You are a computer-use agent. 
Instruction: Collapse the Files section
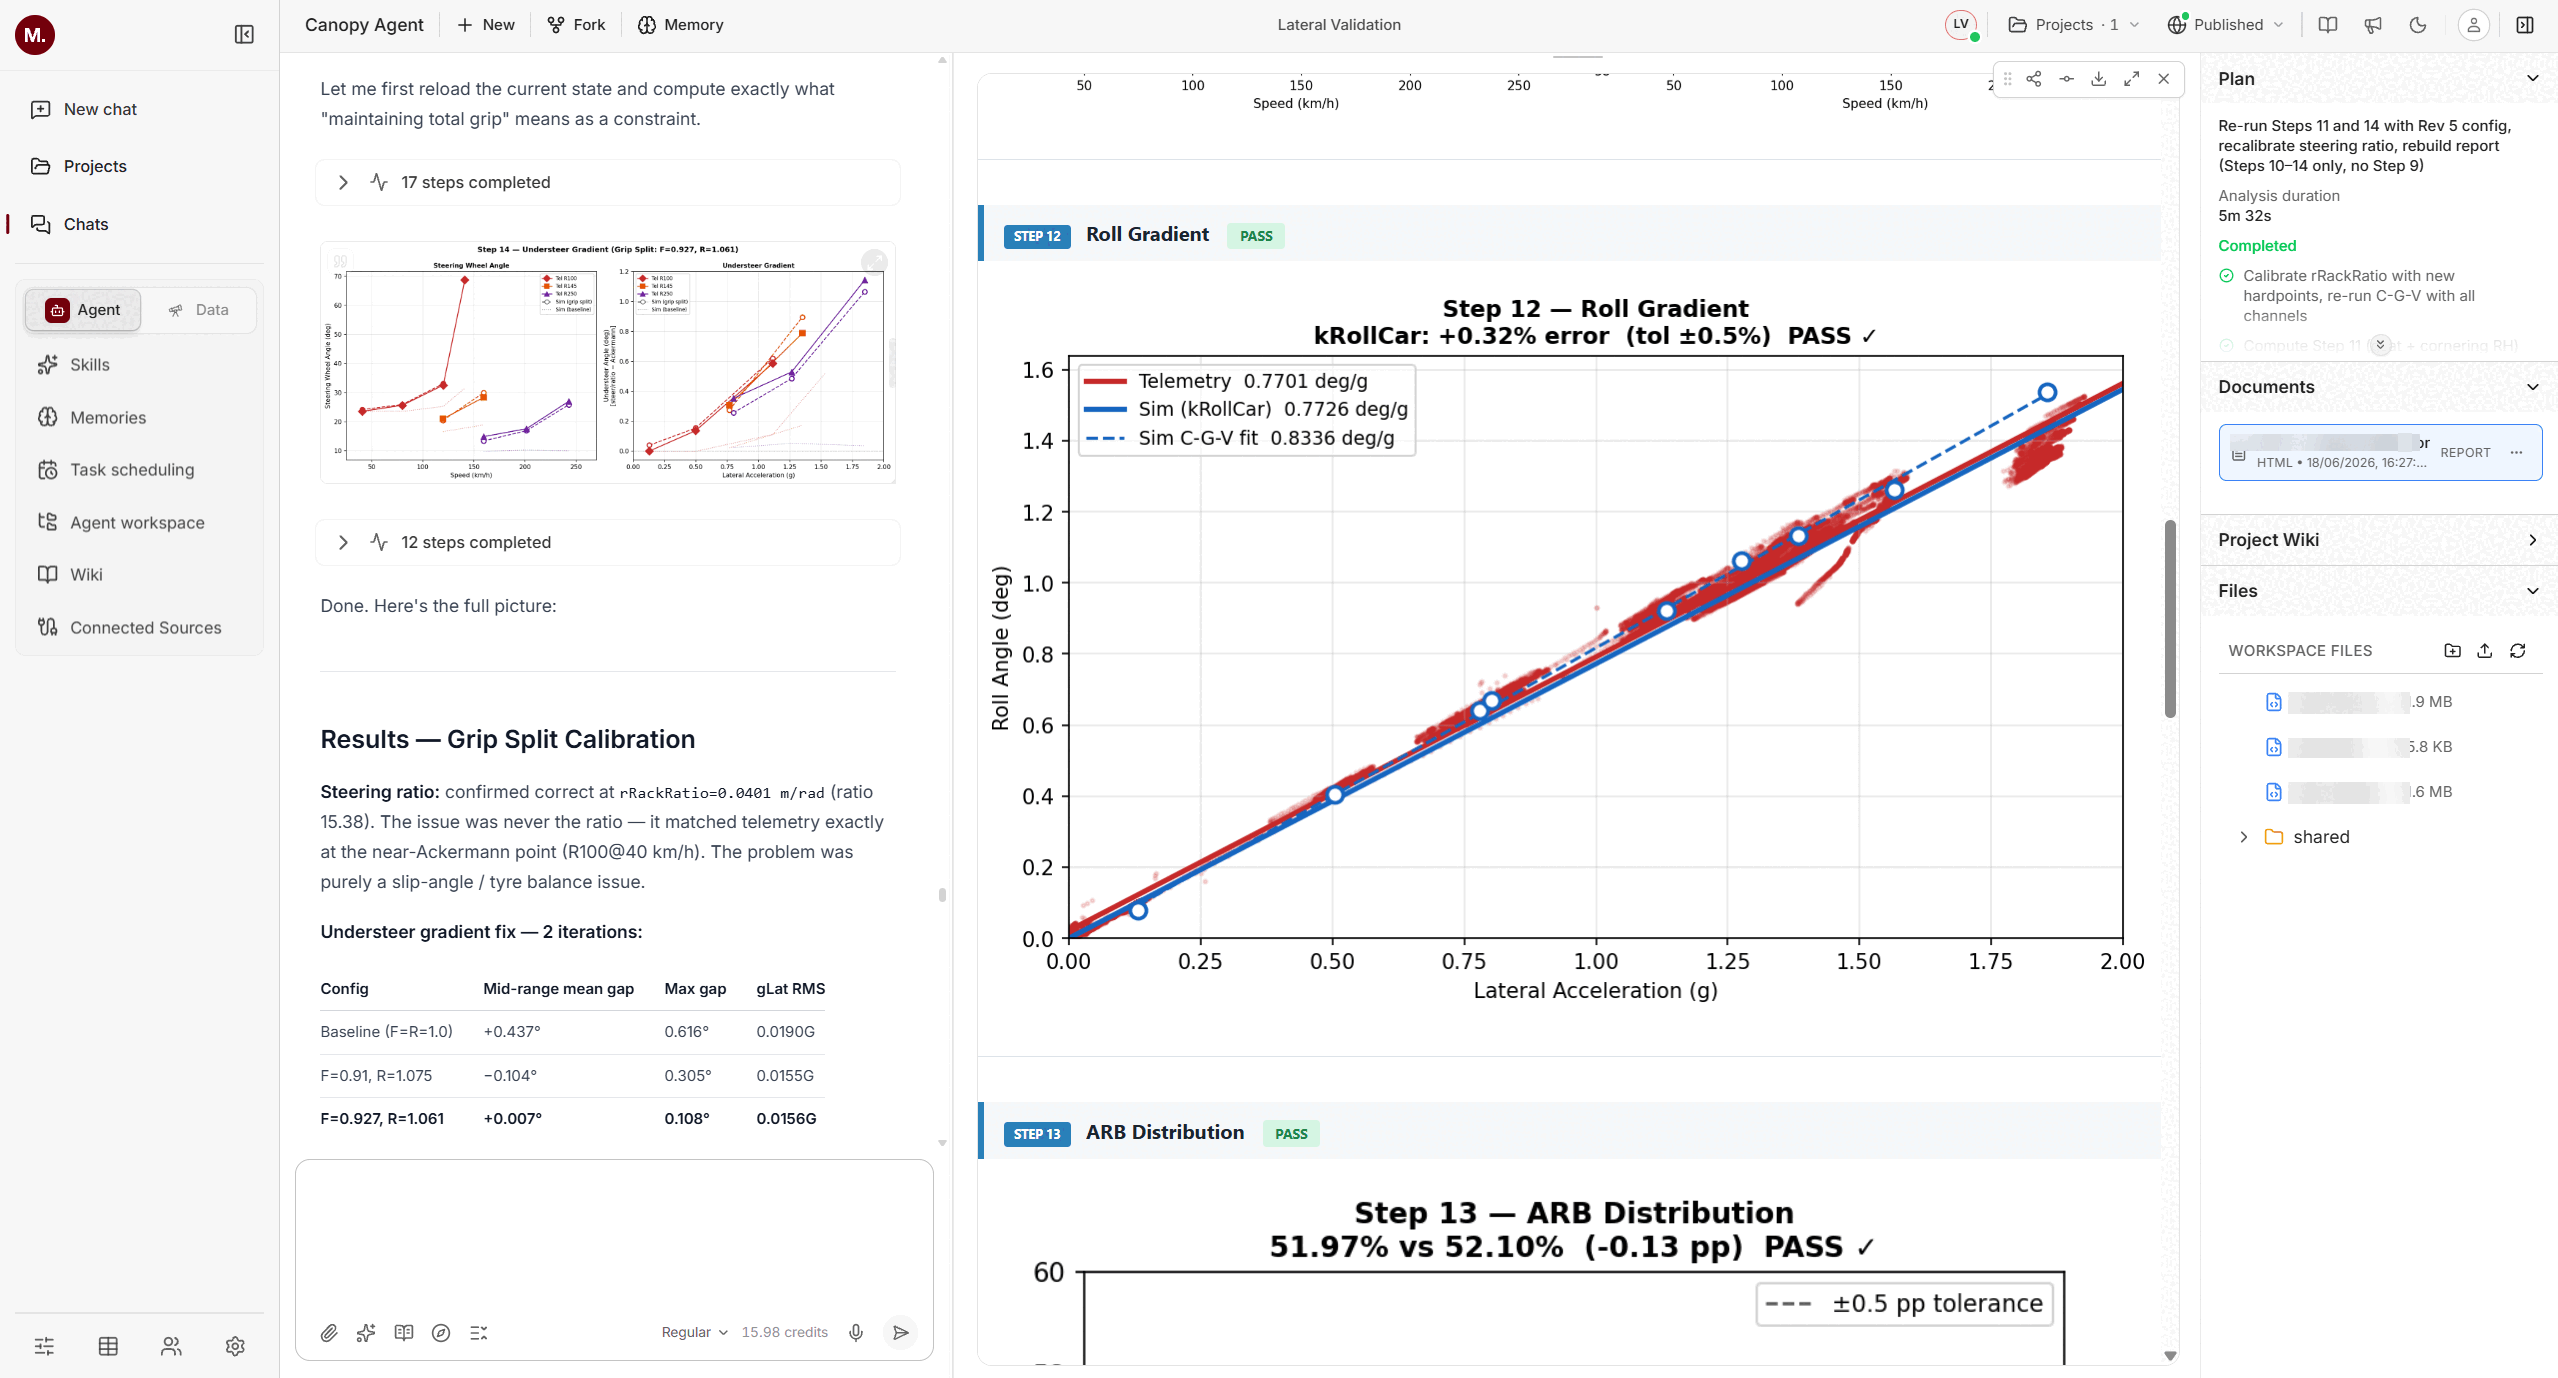tap(2532, 591)
